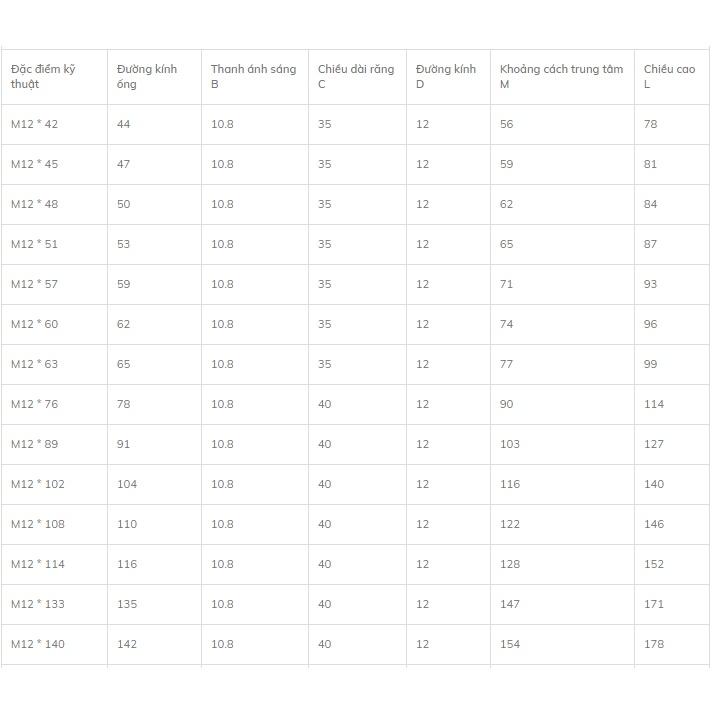Click the M12 * 76 specification cell
This screenshot has height=714, width=714.
click(35, 404)
